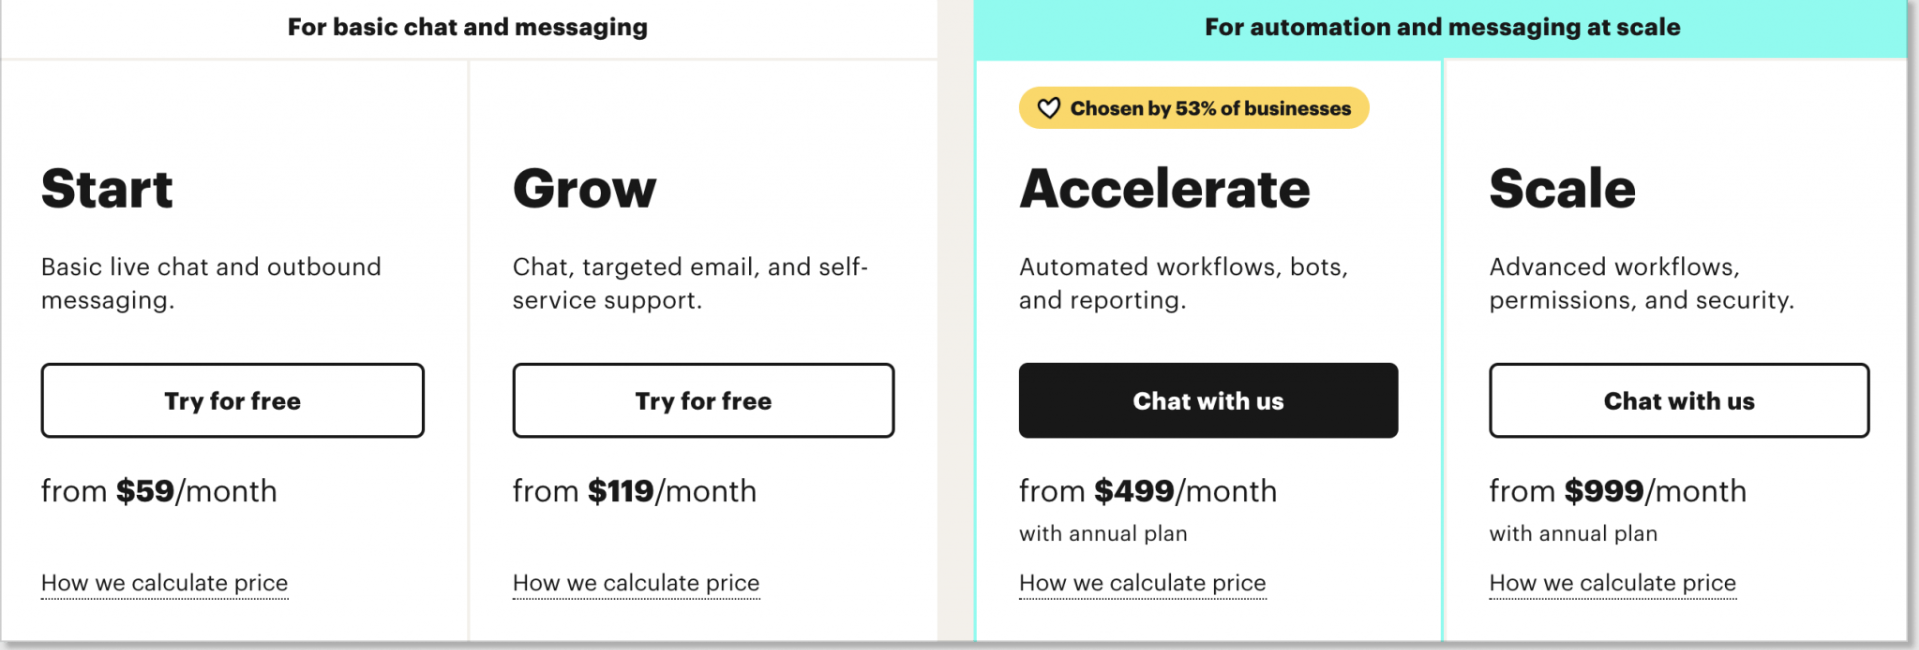
Task: Click the $499/month price under Accelerate
Action: coord(1147,490)
